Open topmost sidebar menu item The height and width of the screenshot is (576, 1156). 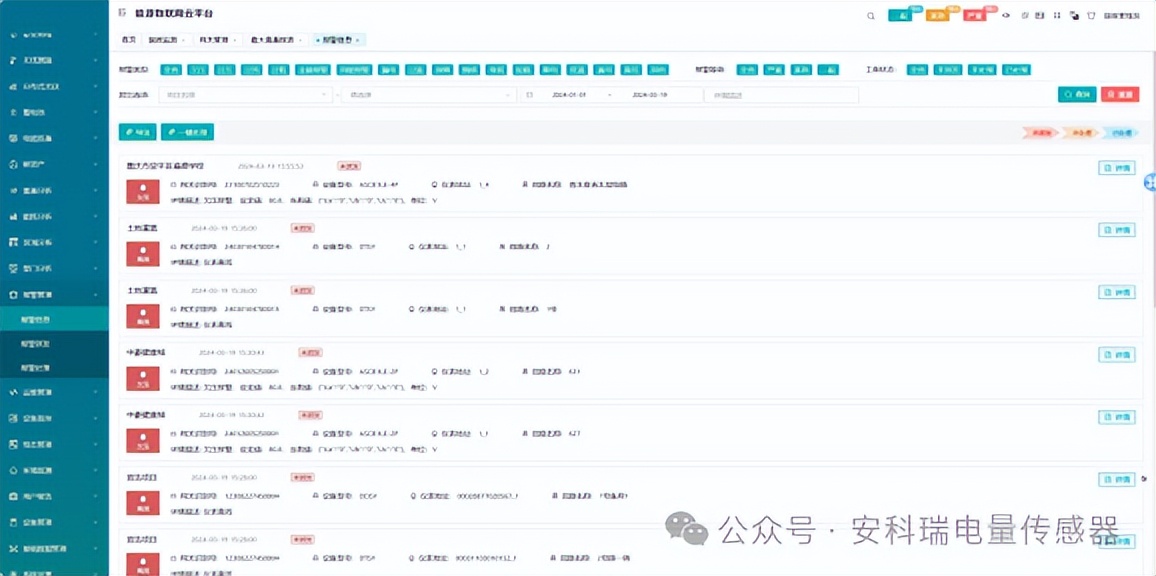pos(55,34)
